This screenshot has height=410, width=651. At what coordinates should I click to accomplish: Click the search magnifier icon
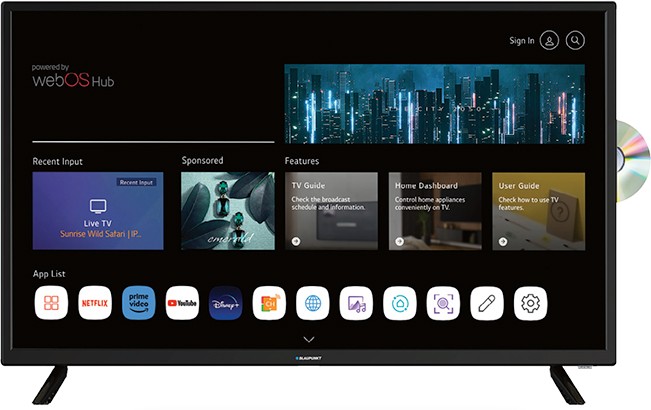pyautogui.click(x=575, y=40)
